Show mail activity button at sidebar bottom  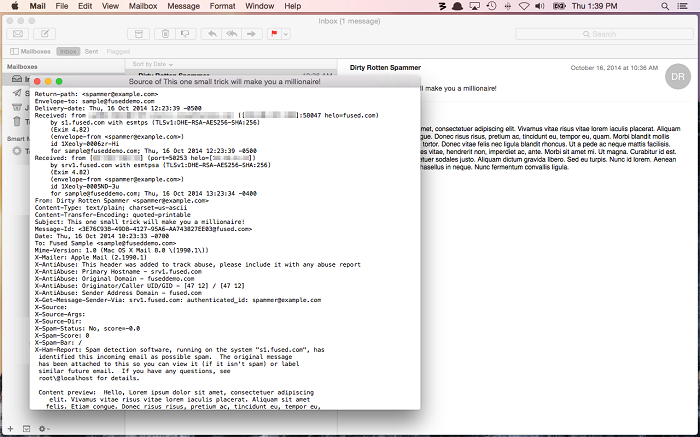pos(26,429)
